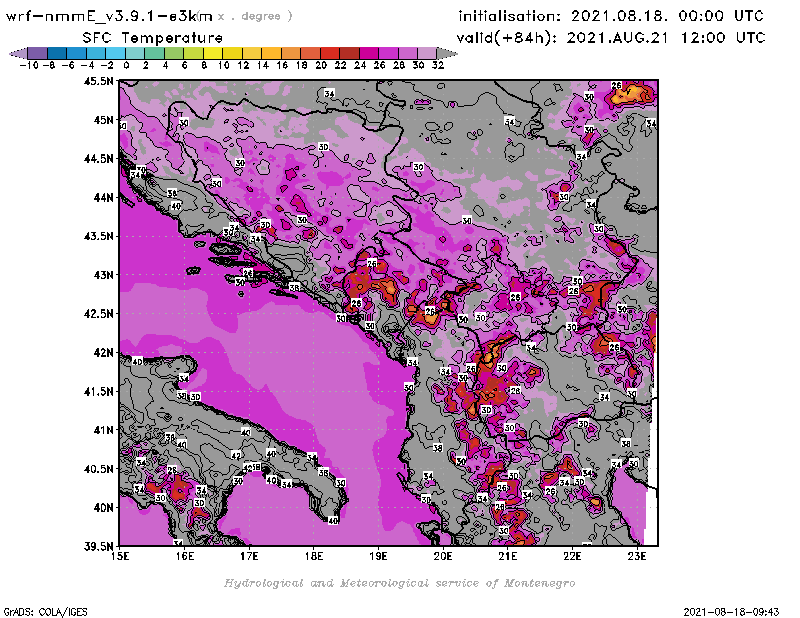Click the 45N latitude label
Screen dimensions: 800x618
tap(103, 120)
